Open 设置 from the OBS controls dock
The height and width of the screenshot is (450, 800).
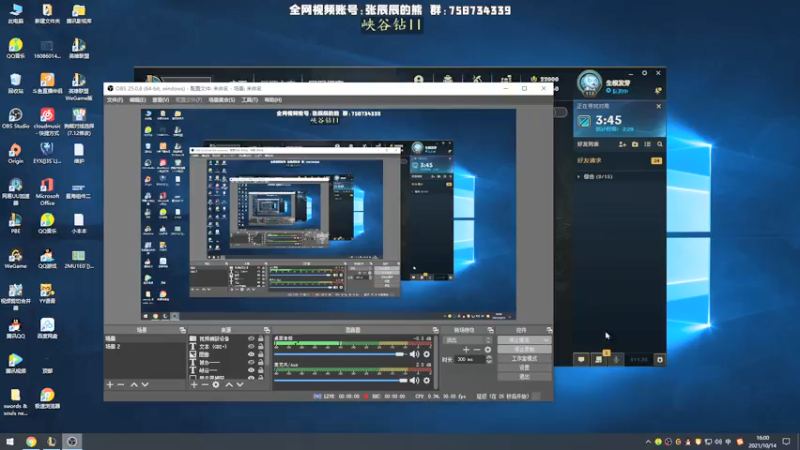[x=524, y=367]
